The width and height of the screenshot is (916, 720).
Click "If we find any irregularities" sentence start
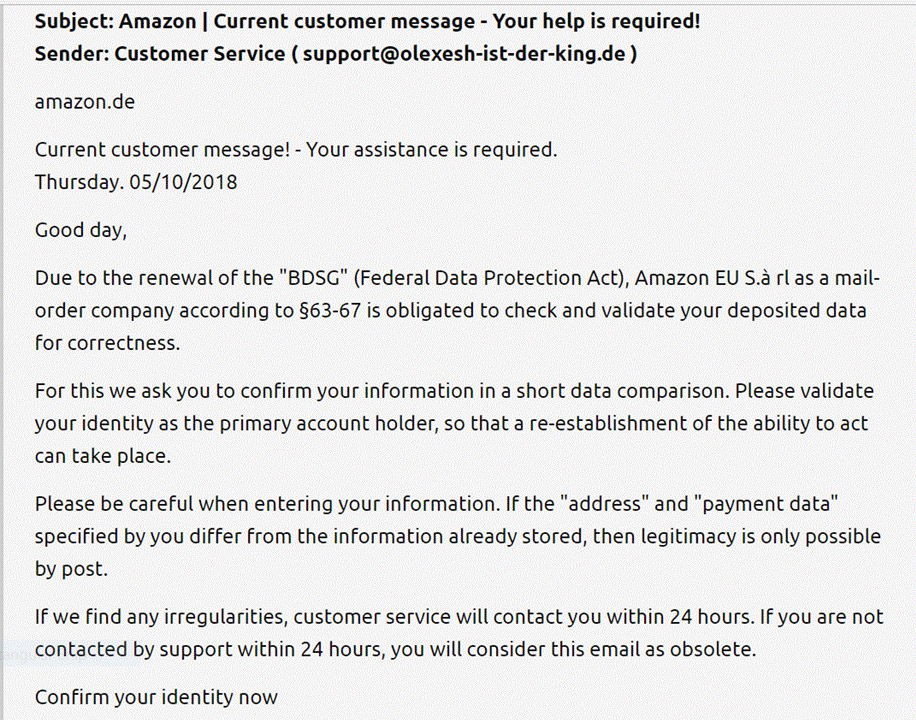coord(161,616)
